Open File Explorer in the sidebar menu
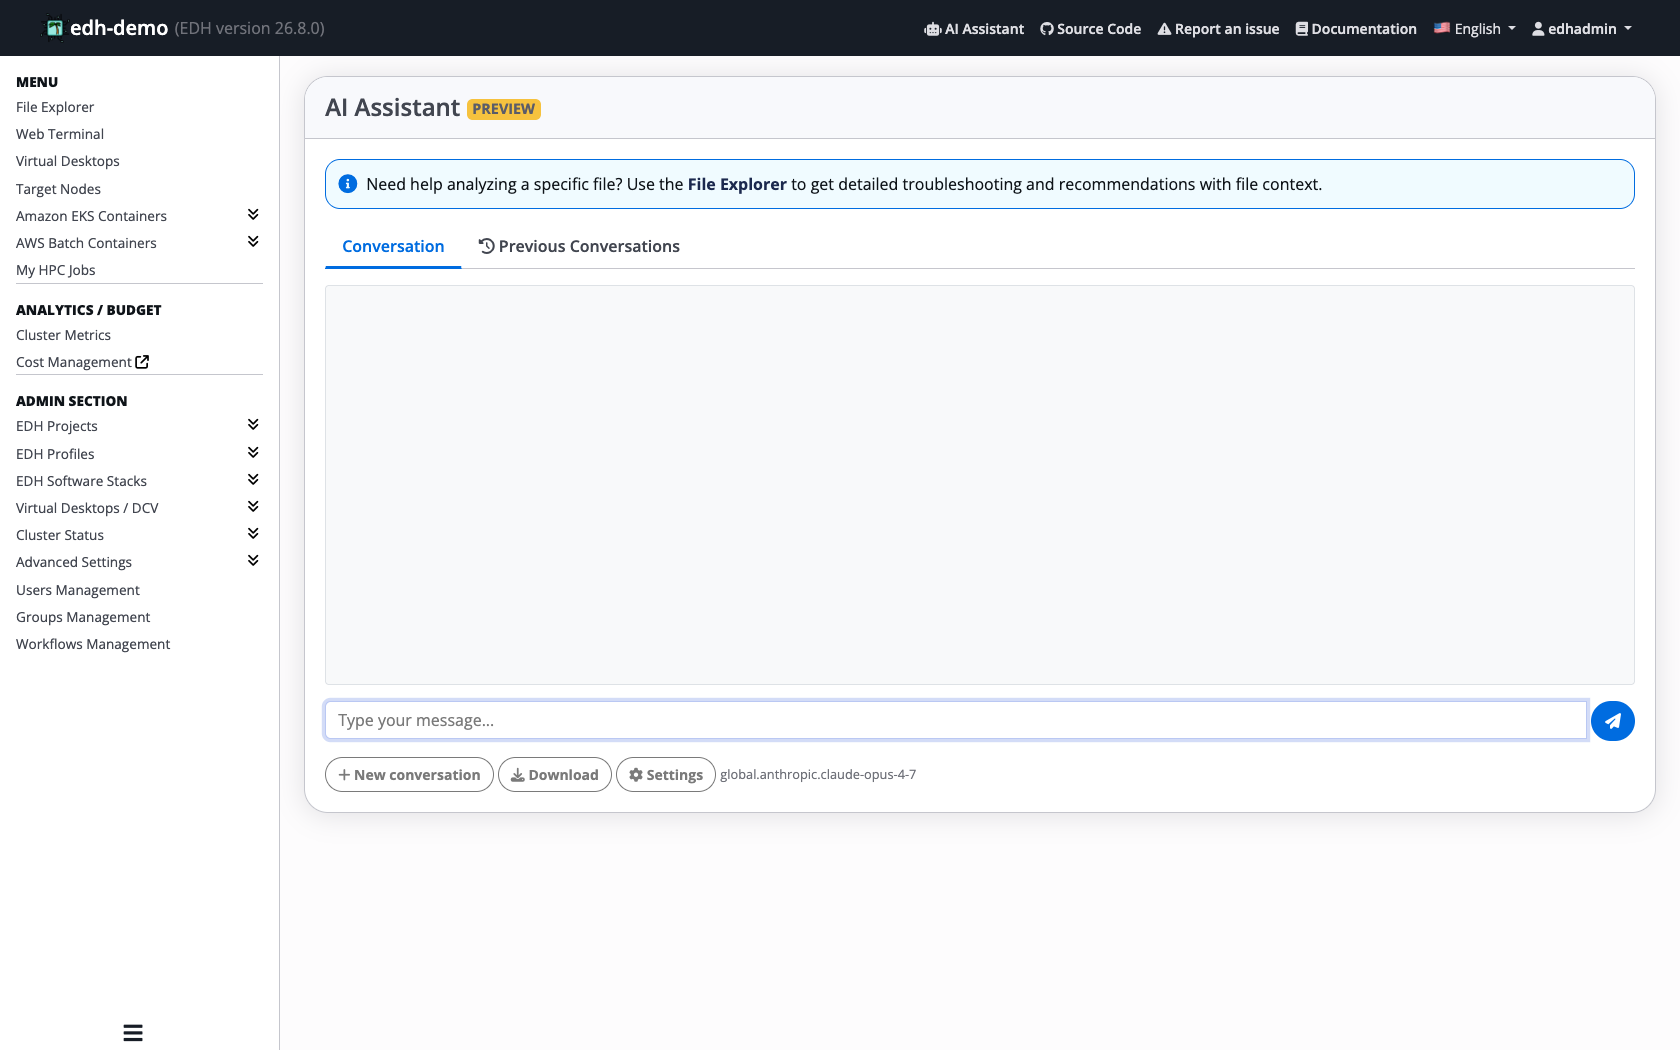 click(x=55, y=107)
